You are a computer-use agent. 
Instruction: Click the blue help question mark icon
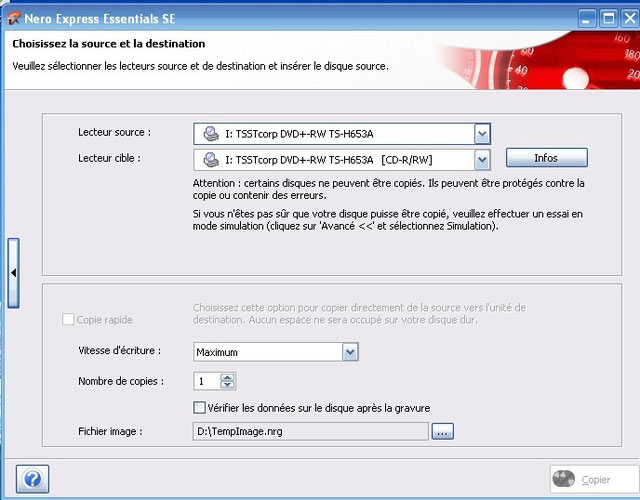[33, 478]
